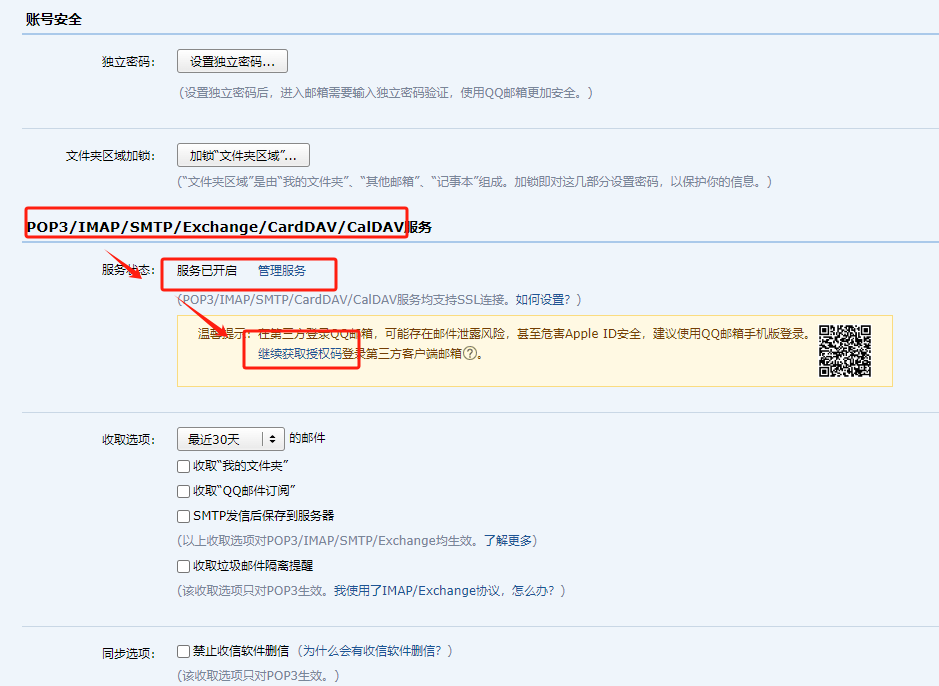Click the POP3/IMAP/SMTP/Exchange/CardDAV/CalDAV服务 heading
Screen dimensions: 939x686
coord(229,227)
